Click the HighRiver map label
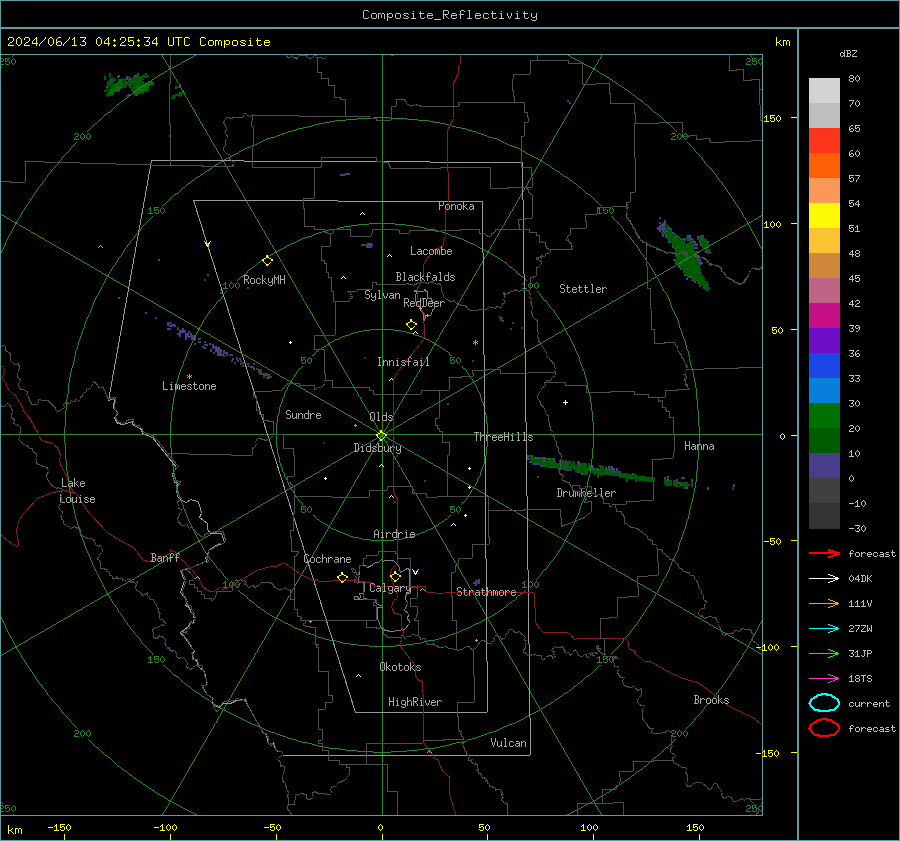The image size is (900, 841). coord(415,702)
